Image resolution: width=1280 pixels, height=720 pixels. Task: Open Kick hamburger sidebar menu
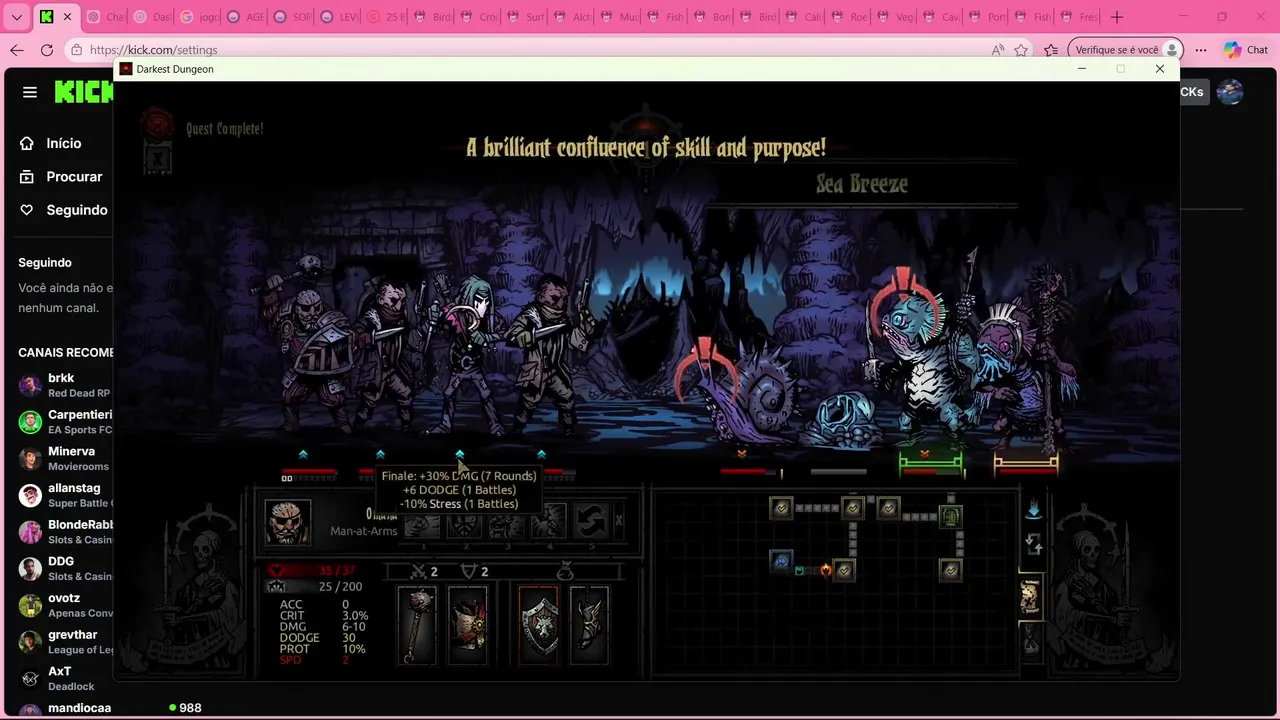click(x=30, y=92)
